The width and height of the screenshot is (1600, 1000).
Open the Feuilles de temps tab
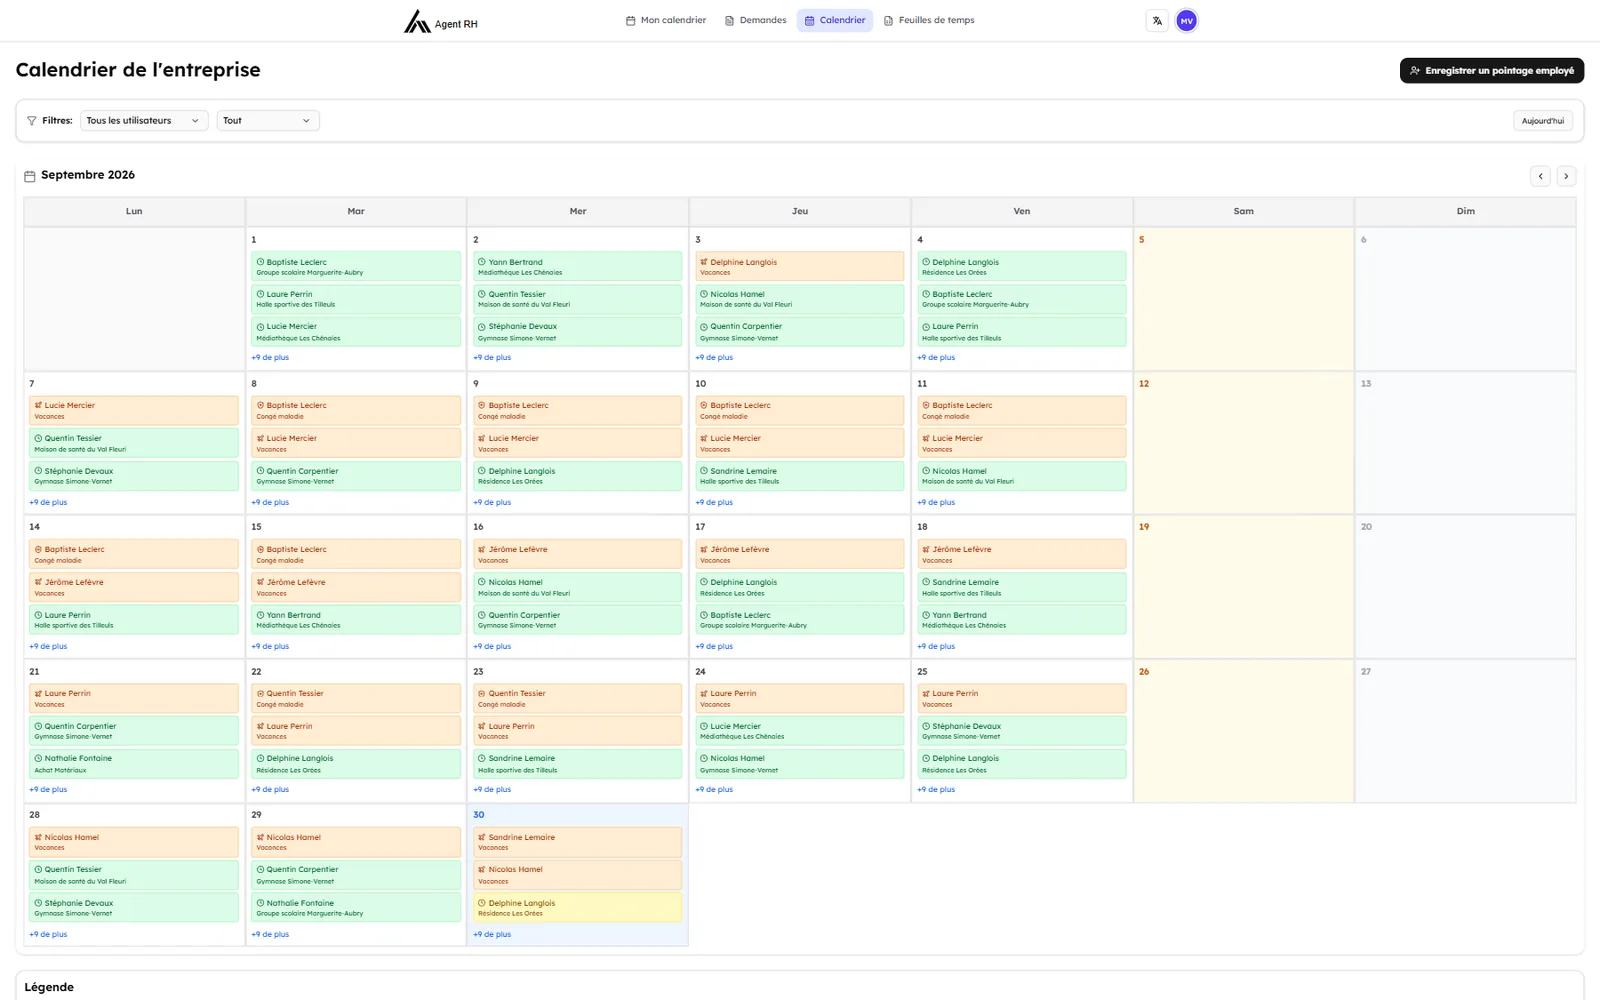(x=929, y=20)
